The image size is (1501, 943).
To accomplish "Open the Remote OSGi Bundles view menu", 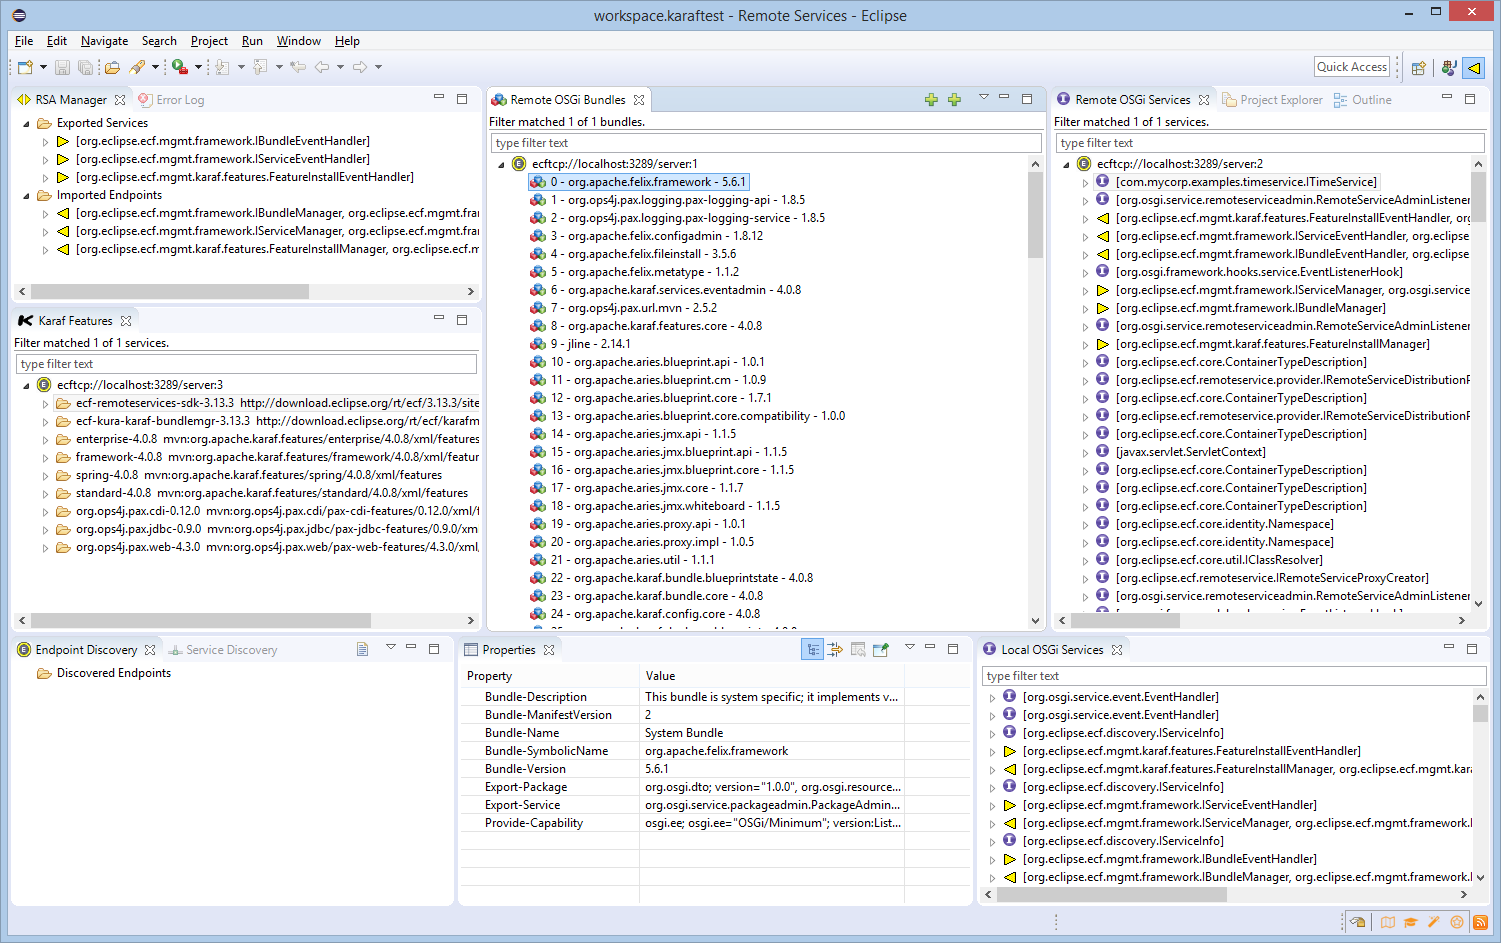I will 984,98.
